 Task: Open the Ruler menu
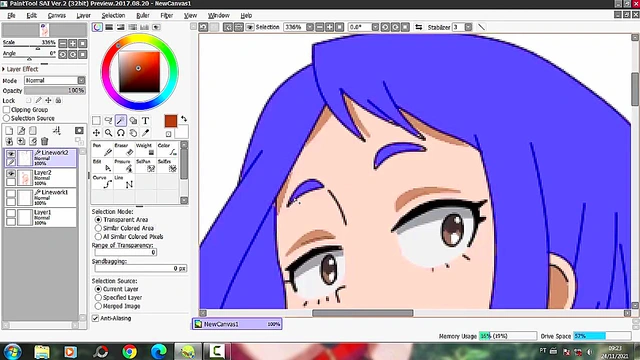tap(142, 15)
